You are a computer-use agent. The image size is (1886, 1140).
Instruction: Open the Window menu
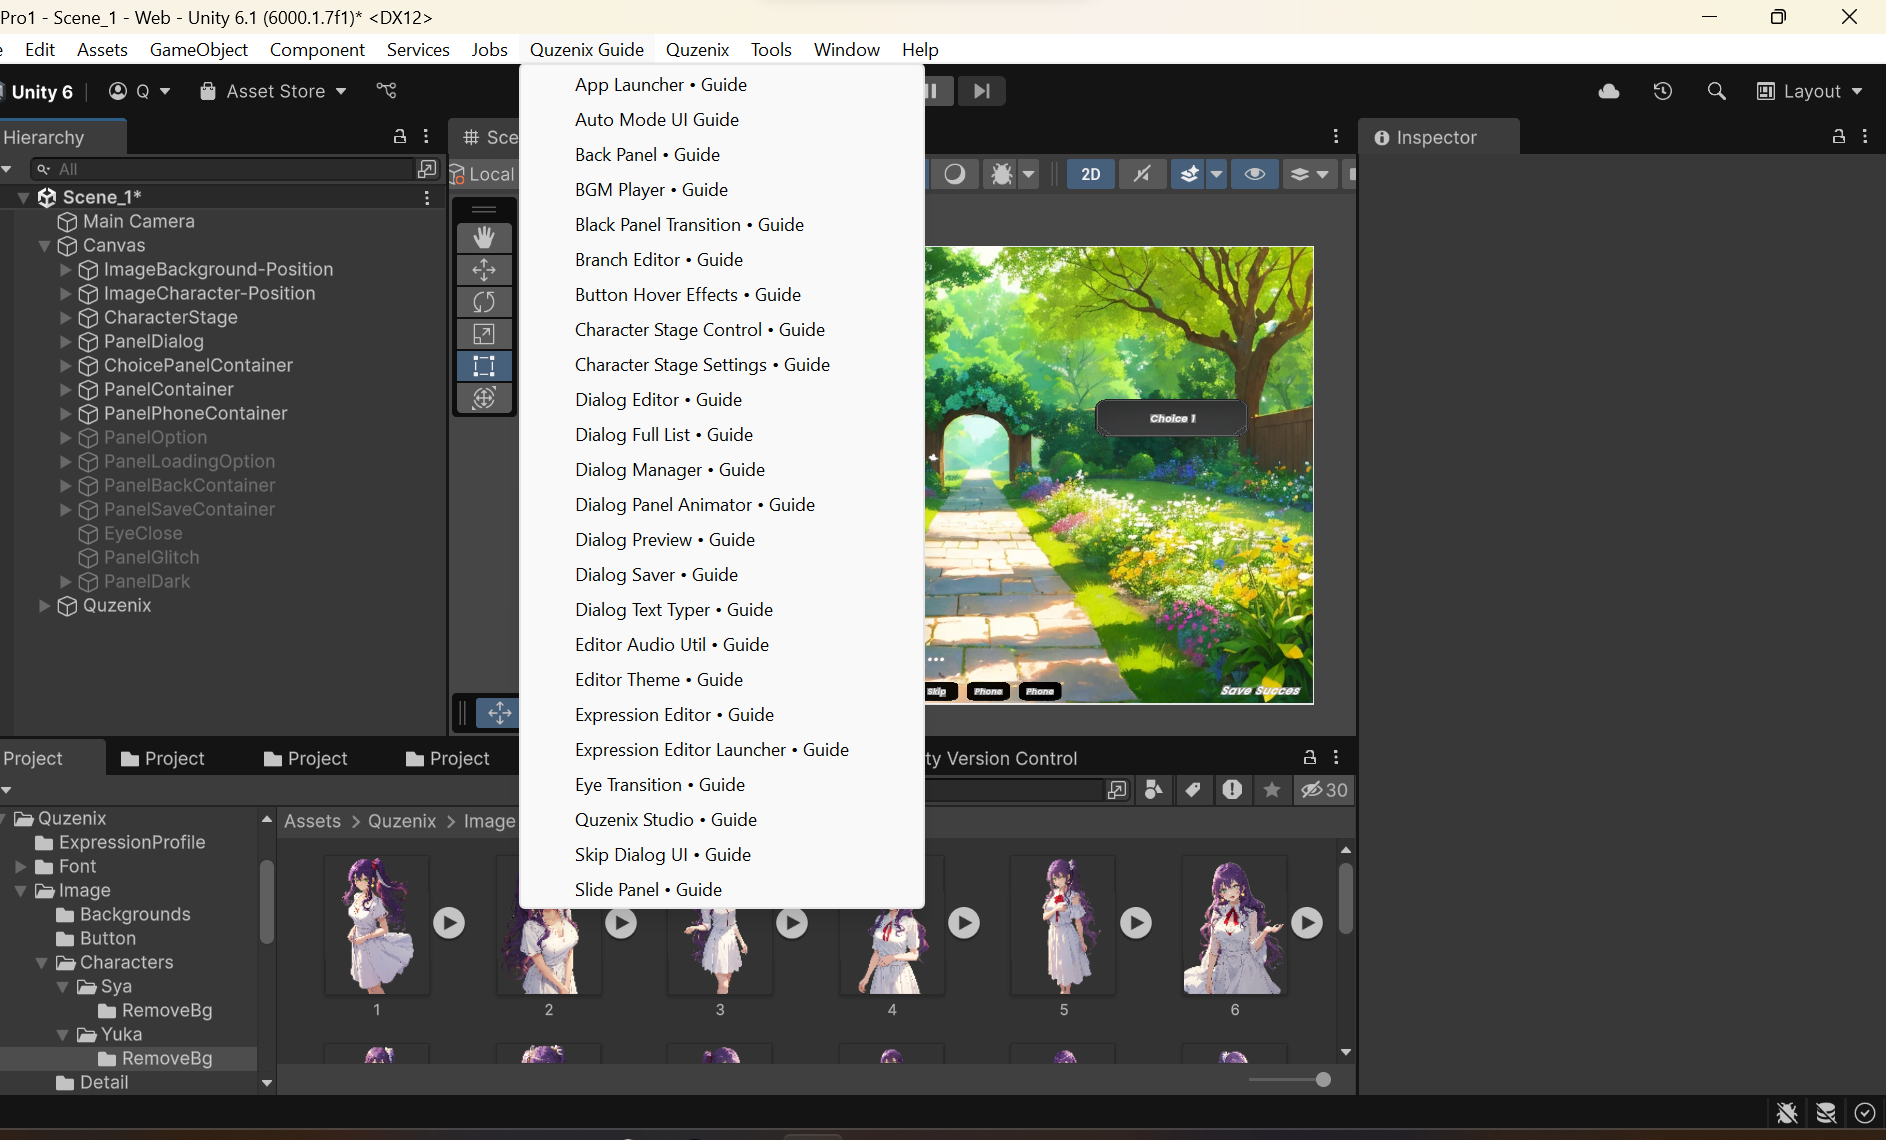pos(846,49)
